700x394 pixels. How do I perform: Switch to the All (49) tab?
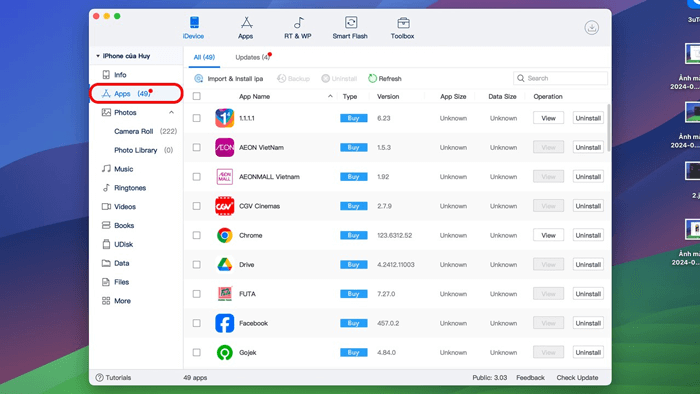[x=204, y=57]
